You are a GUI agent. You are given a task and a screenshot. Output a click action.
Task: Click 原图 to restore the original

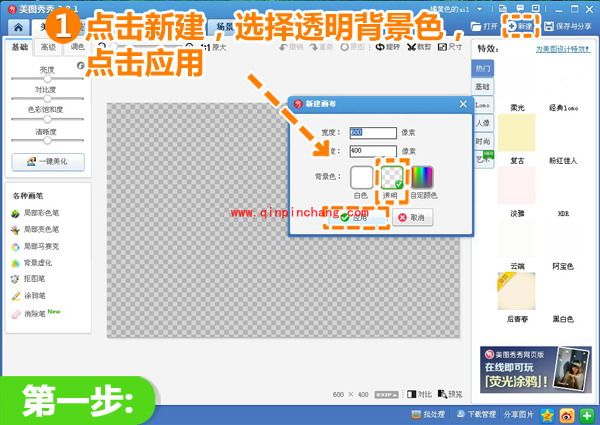coord(352,47)
